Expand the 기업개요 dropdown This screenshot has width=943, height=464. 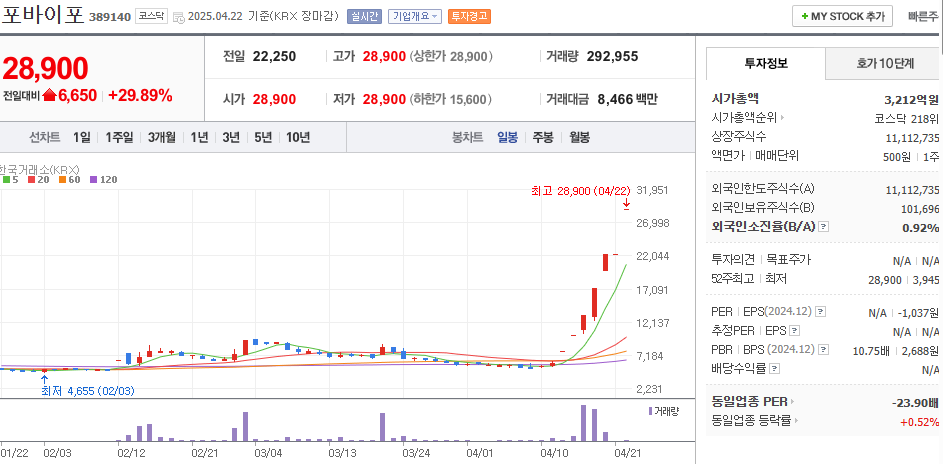pos(414,16)
